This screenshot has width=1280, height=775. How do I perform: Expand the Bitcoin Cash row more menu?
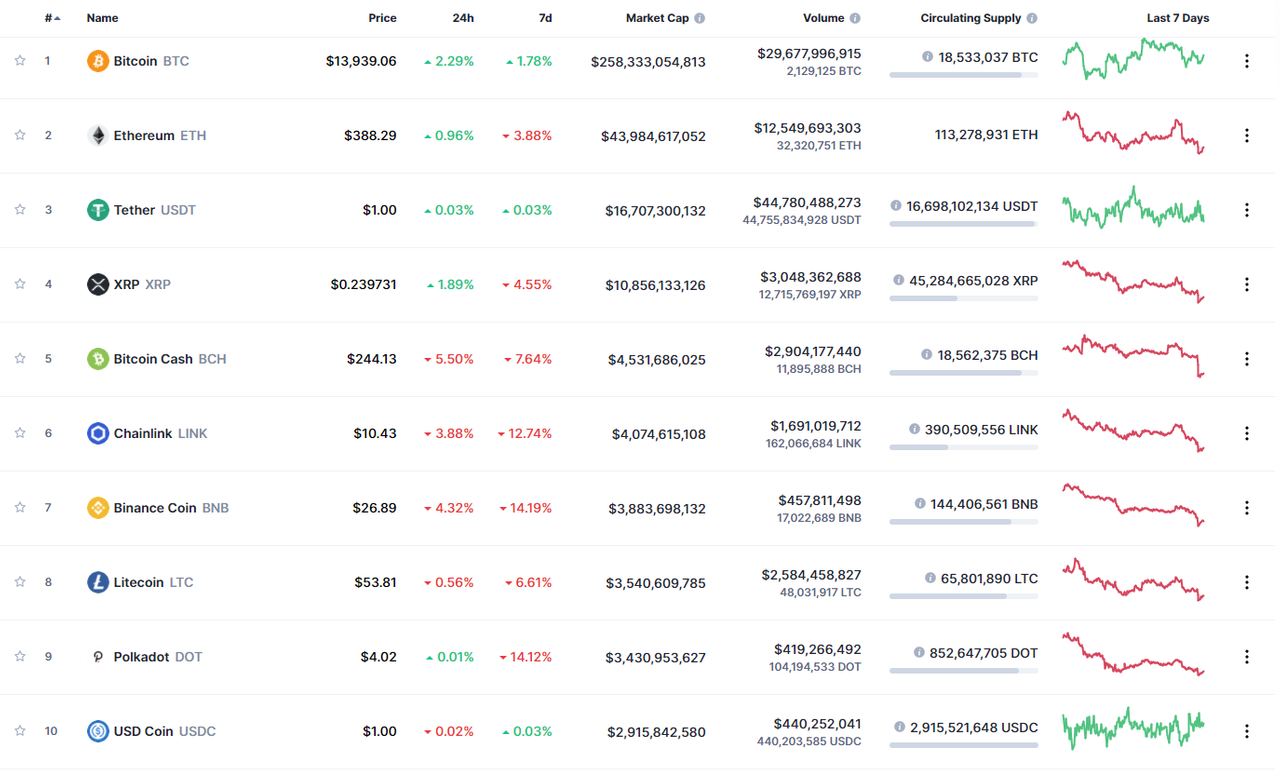tap(1246, 359)
